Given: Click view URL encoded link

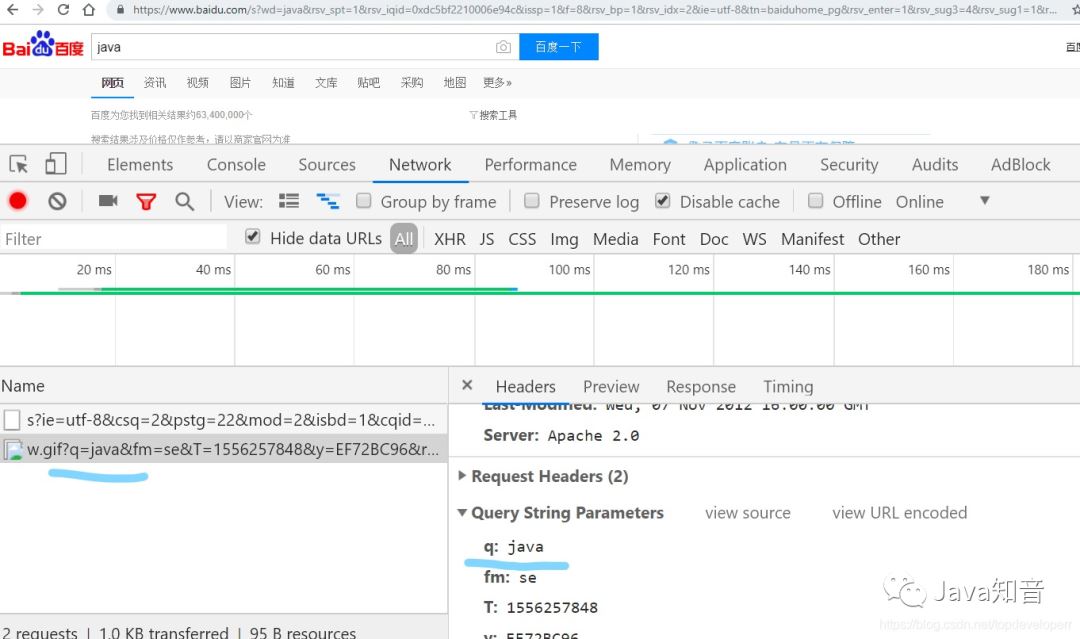Looking at the screenshot, I should 900,513.
